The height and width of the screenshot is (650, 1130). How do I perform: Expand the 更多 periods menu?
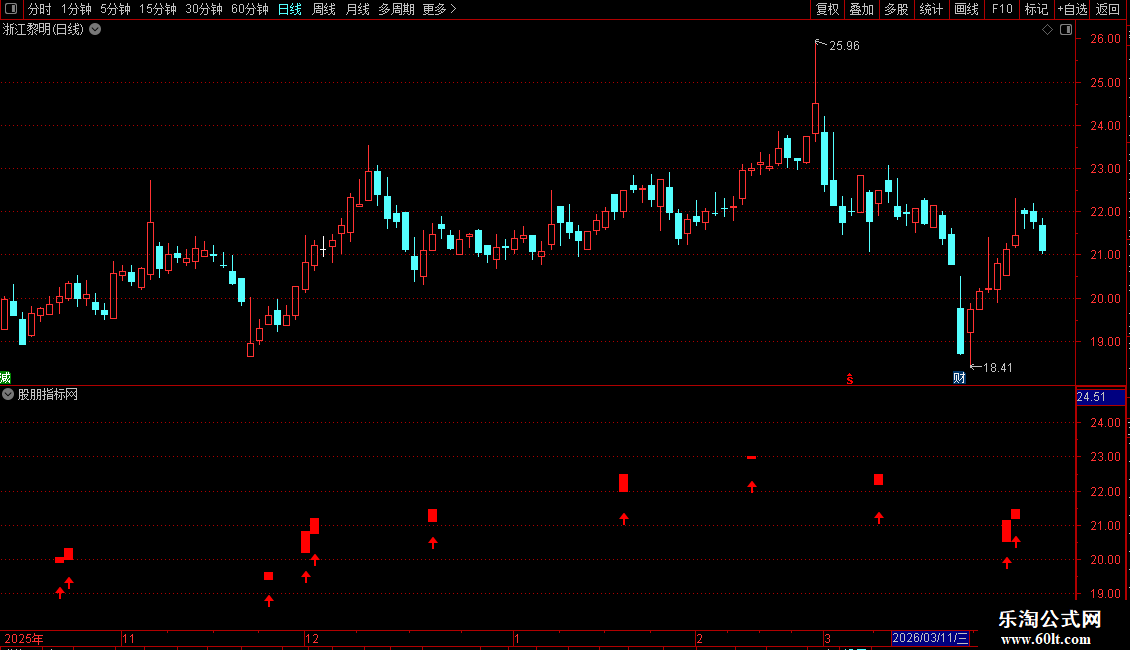(x=439, y=9)
